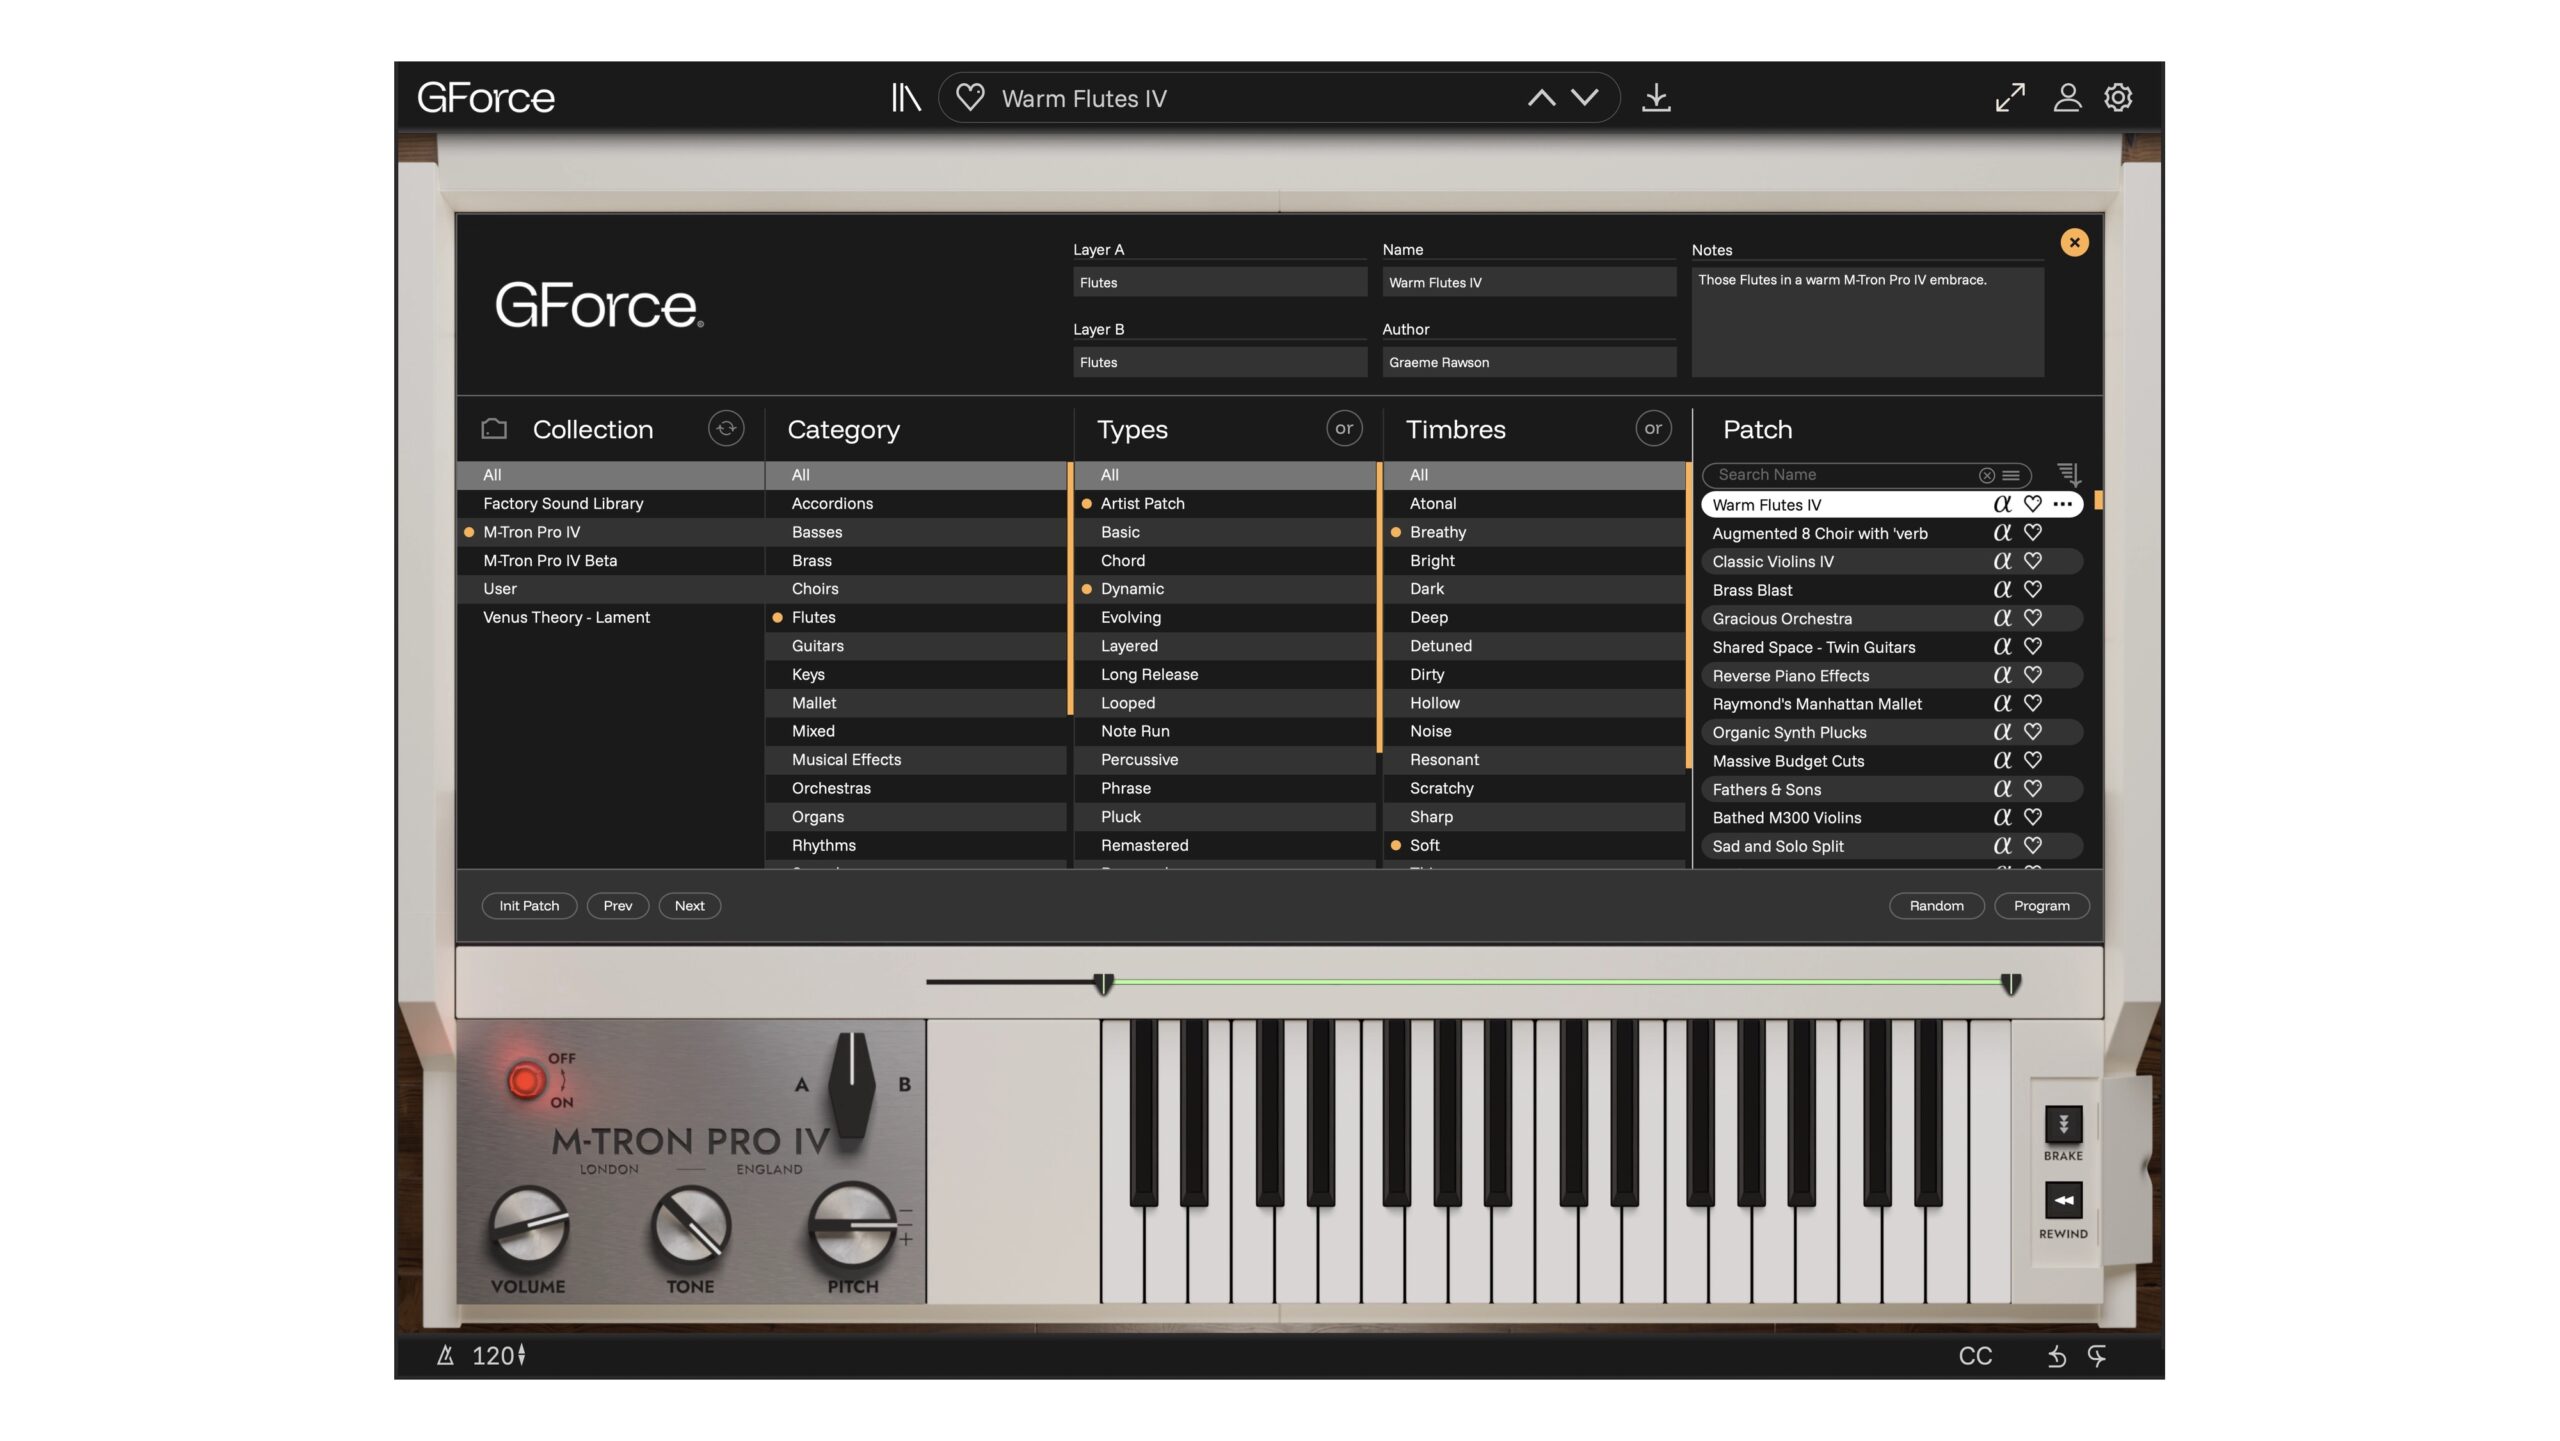This screenshot has width=2560, height=1441.
Task: Close the patch browser with orange X
Action: (x=2074, y=242)
